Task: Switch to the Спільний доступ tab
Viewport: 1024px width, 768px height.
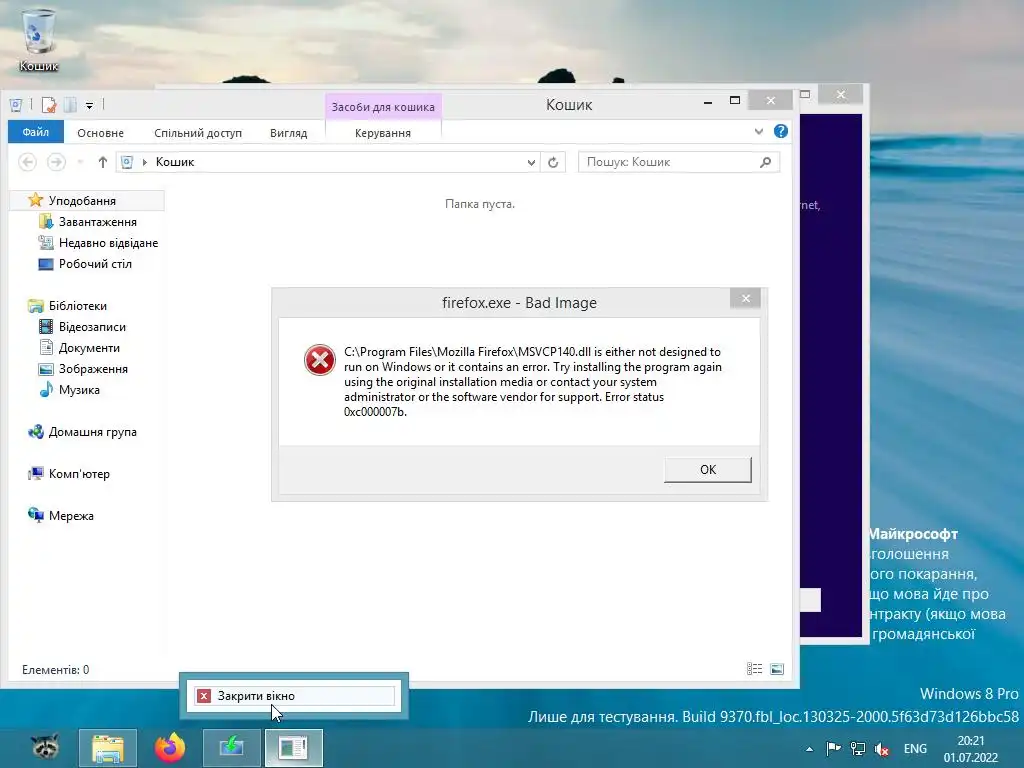Action: (x=198, y=133)
